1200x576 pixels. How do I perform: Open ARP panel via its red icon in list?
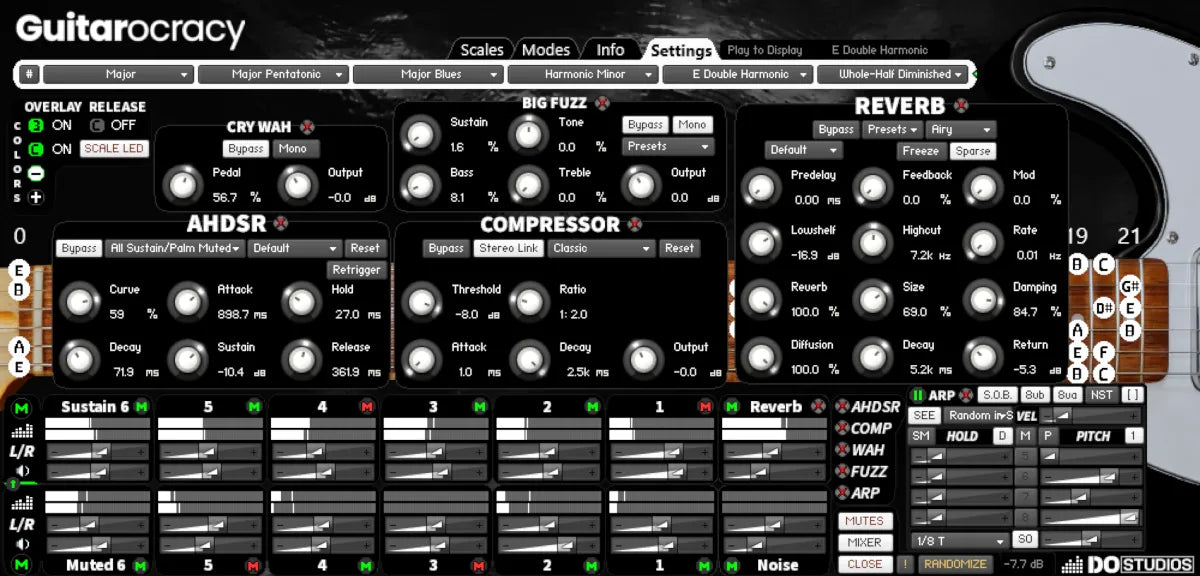pyautogui.click(x=842, y=493)
